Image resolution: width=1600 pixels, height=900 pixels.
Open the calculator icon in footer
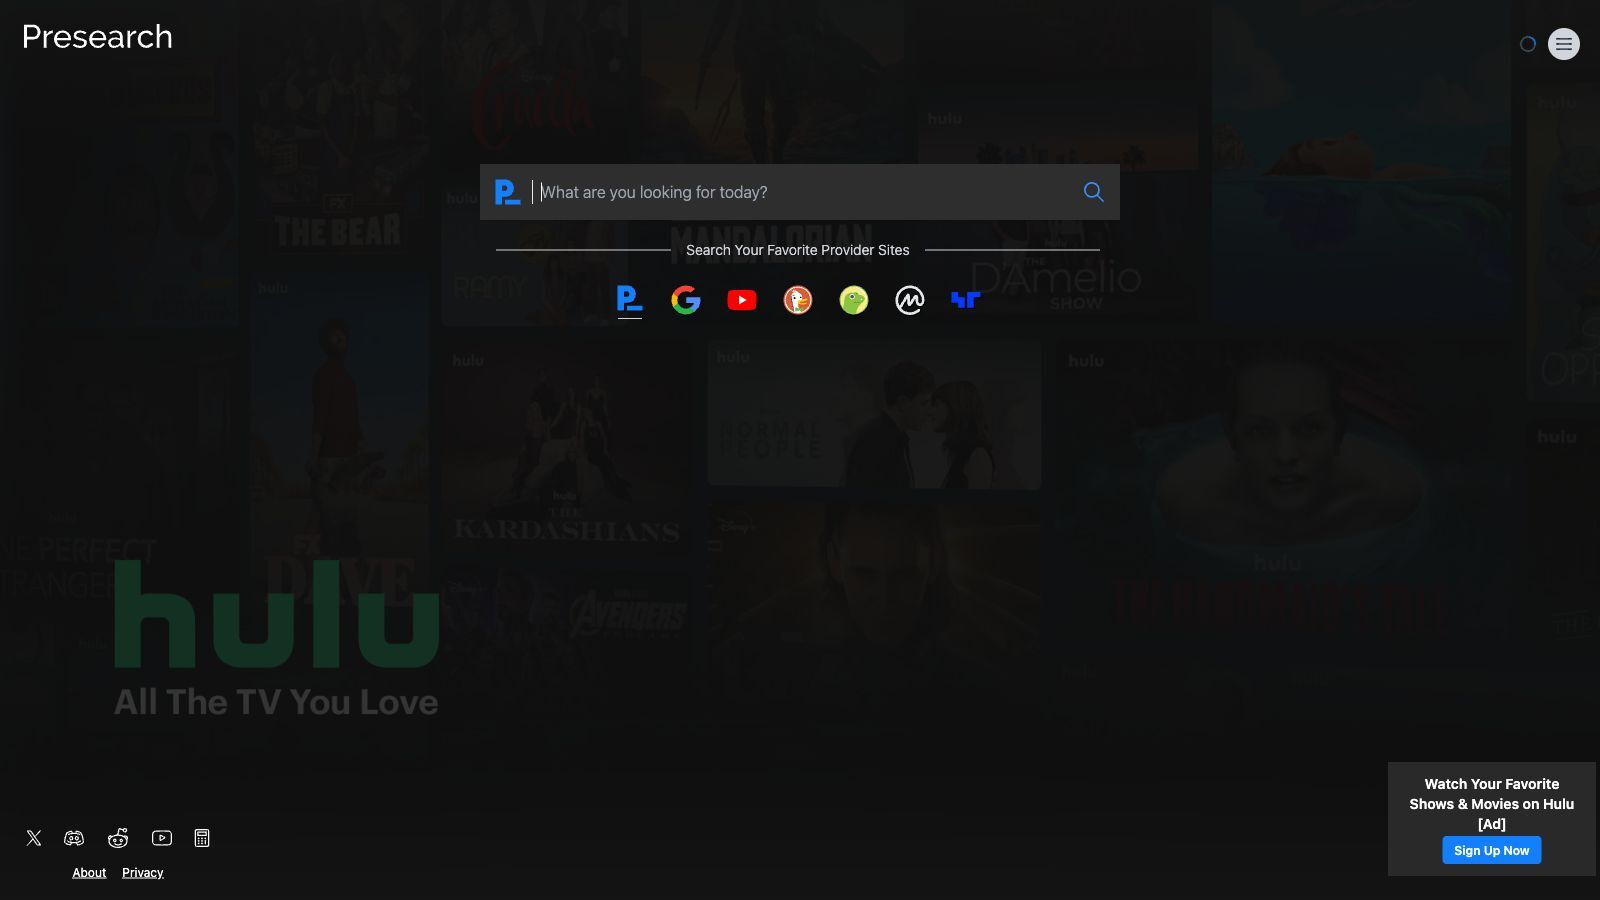coord(202,838)
